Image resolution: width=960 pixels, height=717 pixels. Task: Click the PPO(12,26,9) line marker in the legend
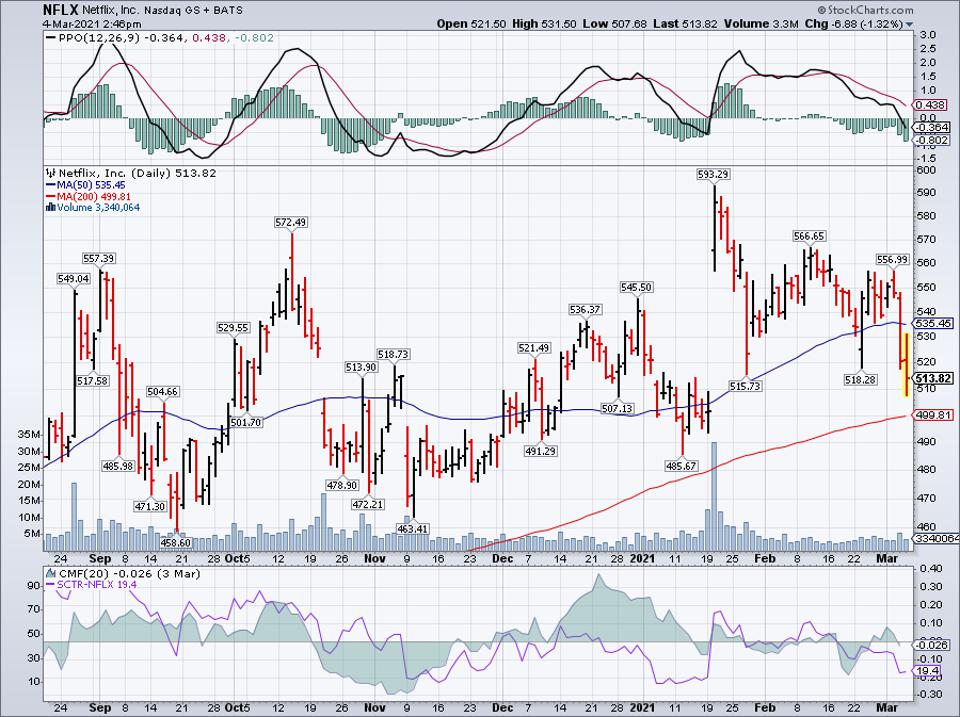pyautogui.click(x=50, y=37)
